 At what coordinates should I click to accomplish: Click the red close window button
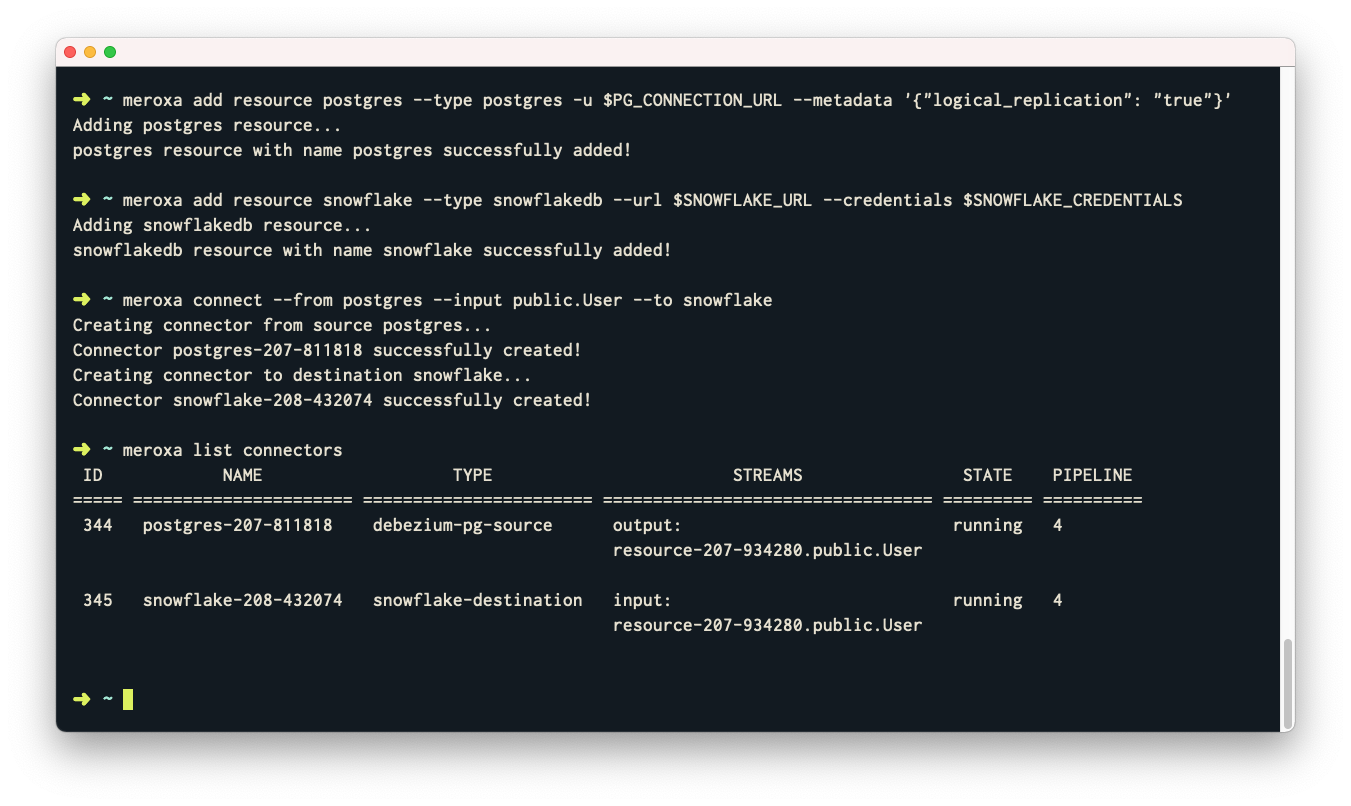point(70,52)
